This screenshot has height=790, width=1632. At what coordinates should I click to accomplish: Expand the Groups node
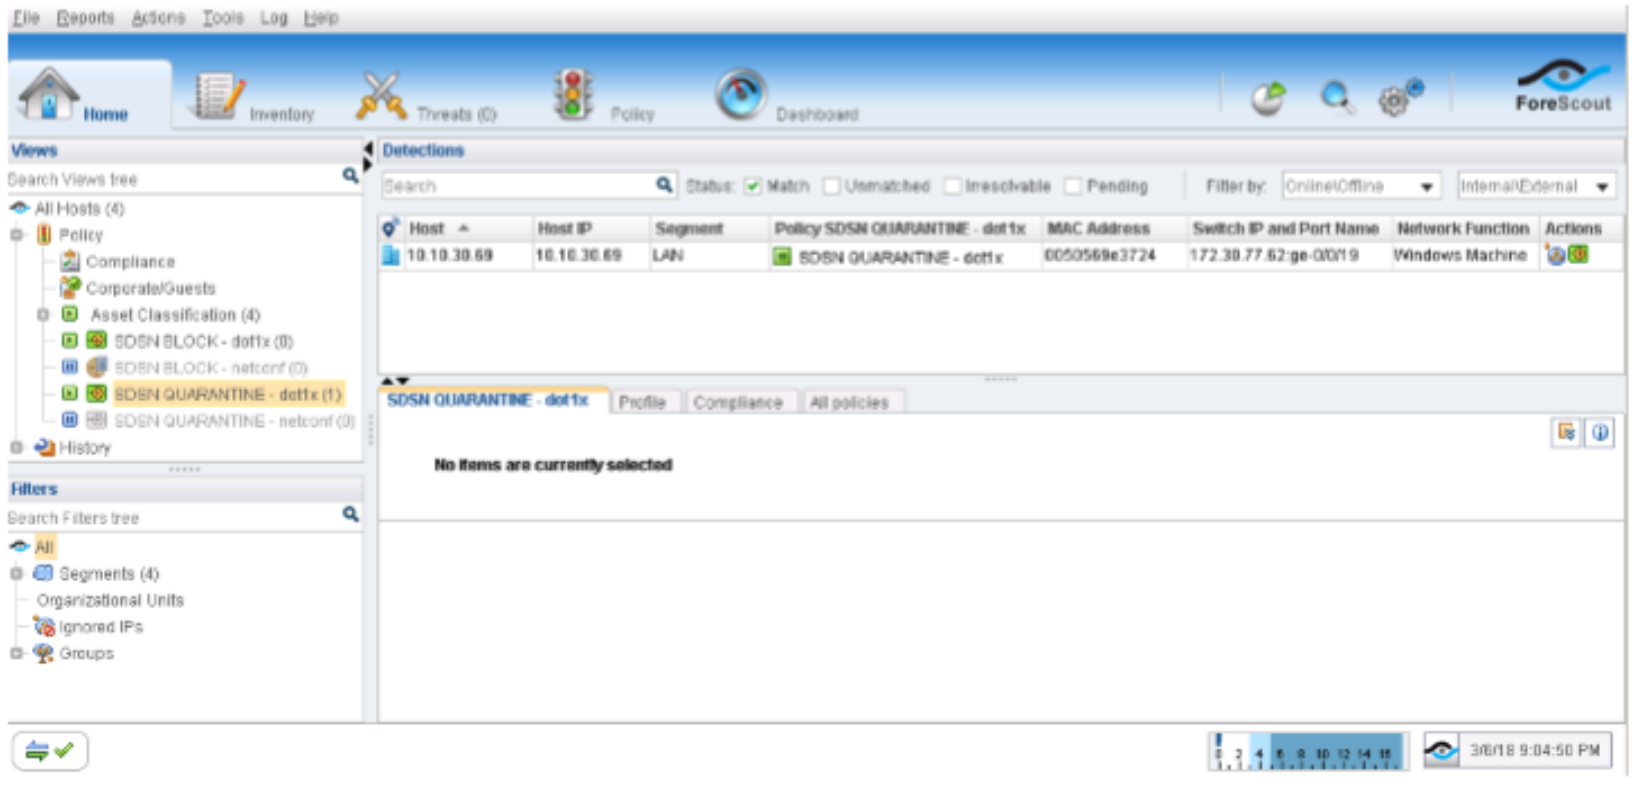coord(16,653)
